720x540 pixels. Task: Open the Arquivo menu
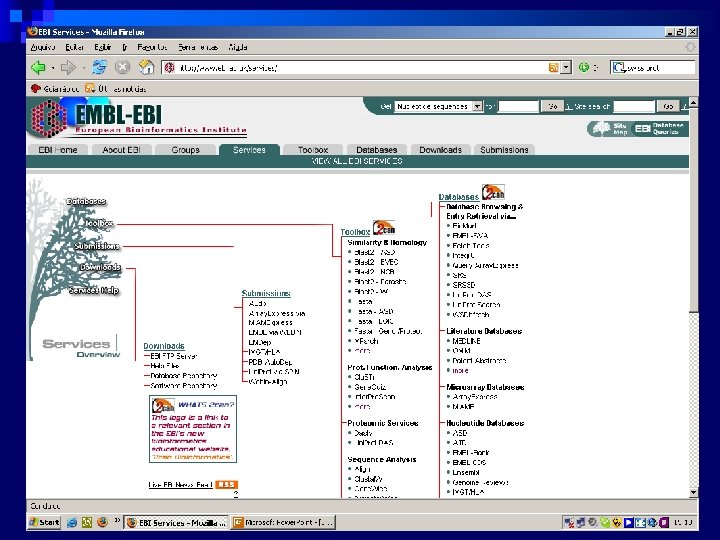coord(43,47)
